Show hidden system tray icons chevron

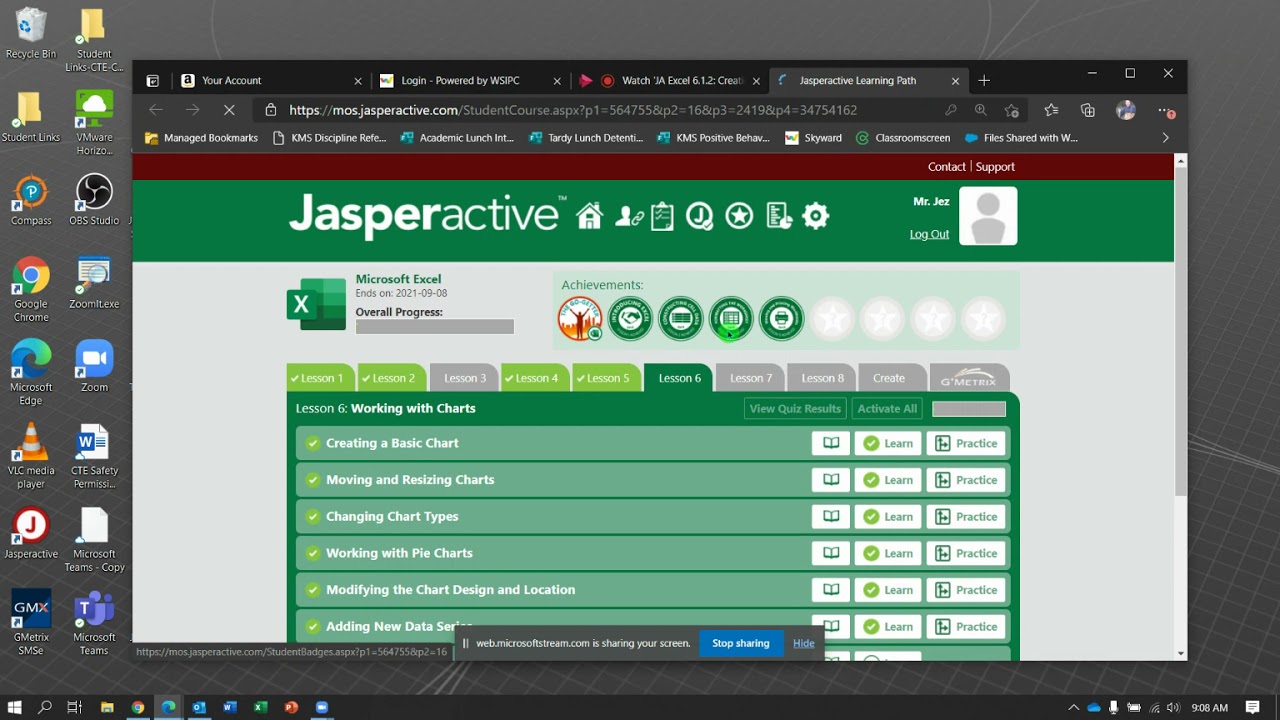[1073, 707]
